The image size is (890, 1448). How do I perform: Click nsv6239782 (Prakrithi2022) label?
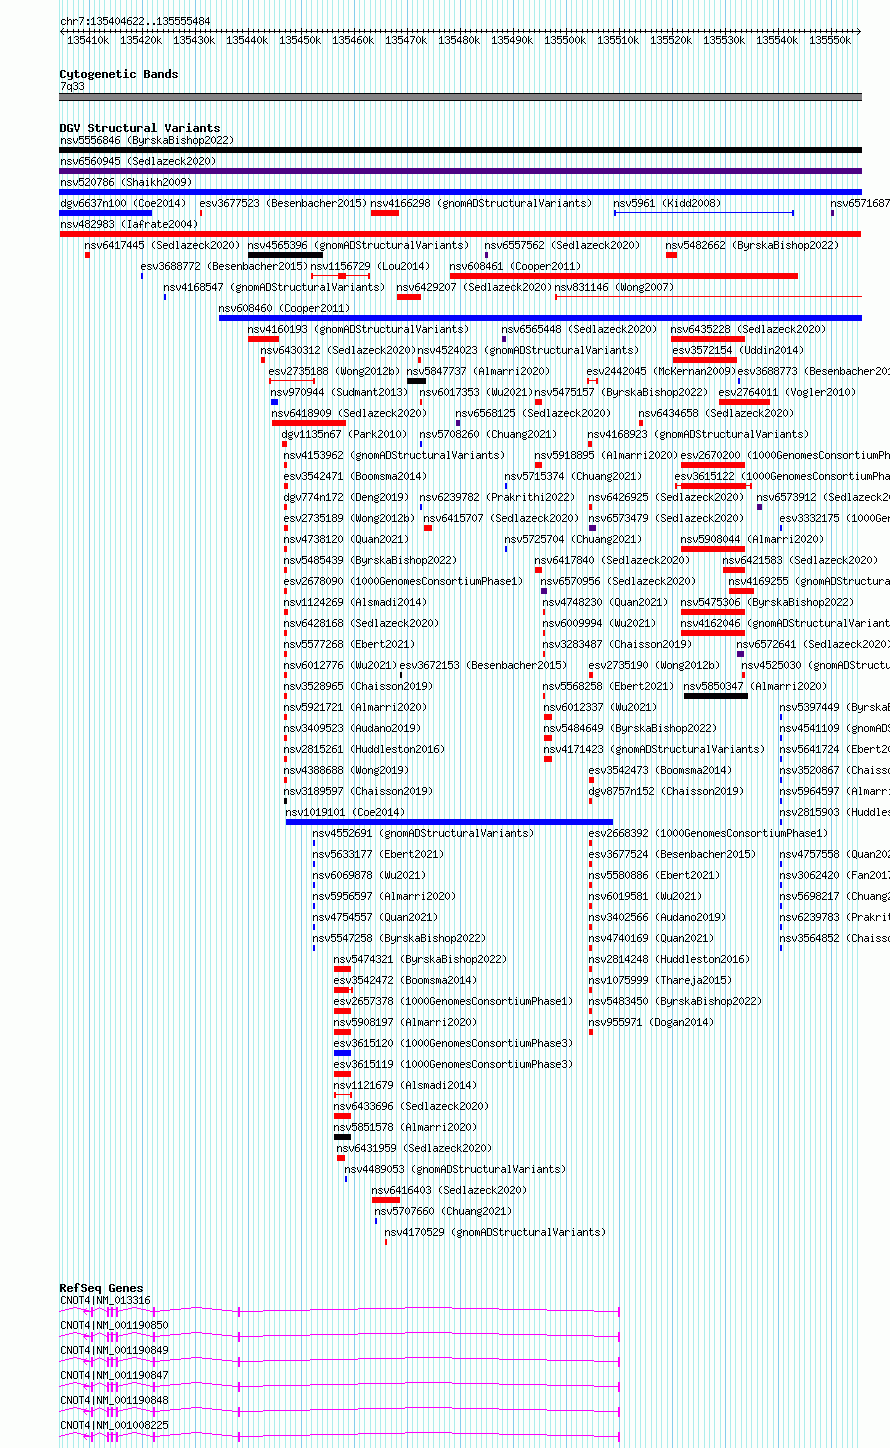point(497,497)
